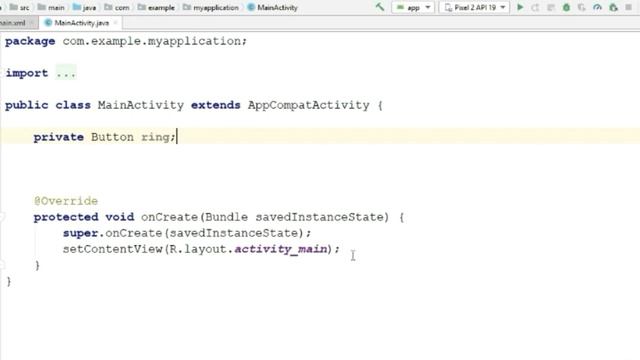Select the myapplication breadcrumb package
The width and height of the screenshot is (640, 360).
[x=211, y=7]
